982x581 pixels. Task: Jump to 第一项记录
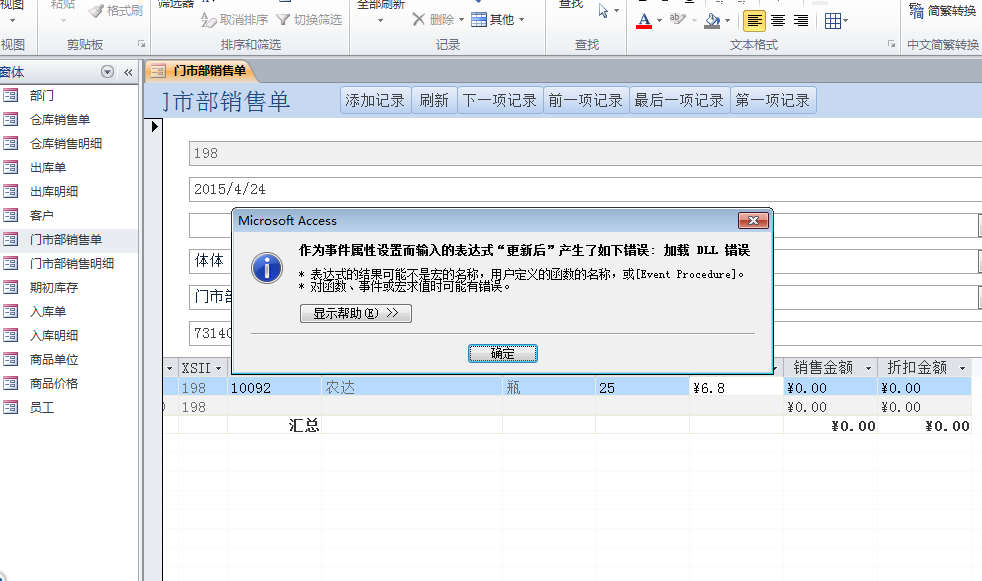(x=773, y=100)
